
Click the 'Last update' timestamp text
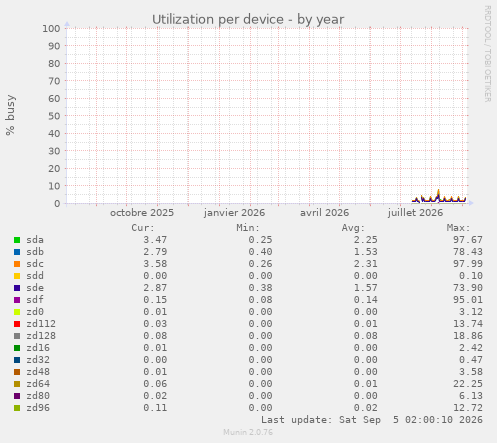click(x=372, y=420)
